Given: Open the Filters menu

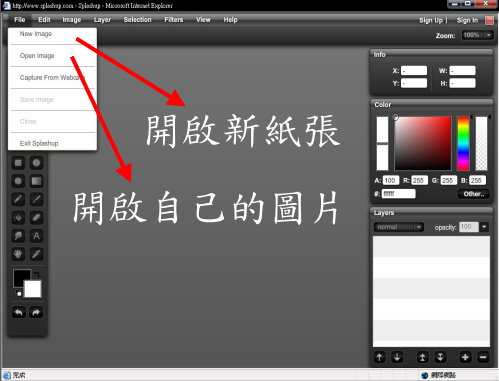Looking at the screenshot, I should click(x=174, y=20).
